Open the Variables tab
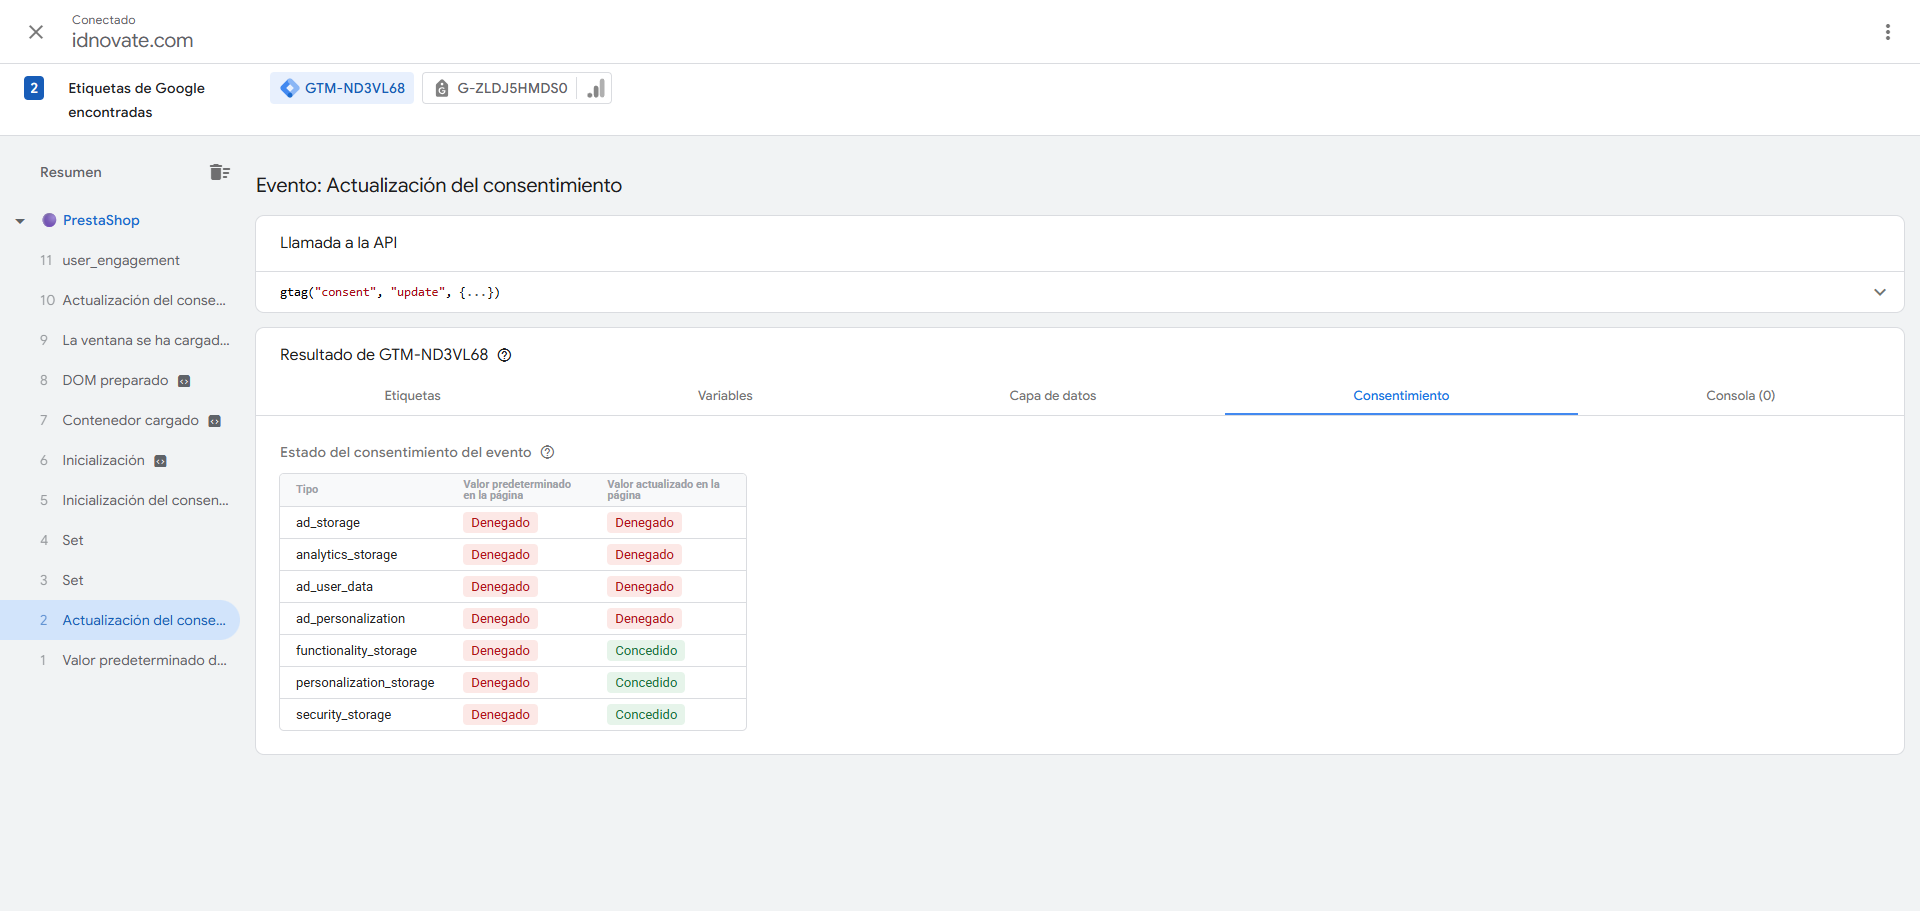Image resolution: width=1920 pixels, height=911 pixels. click(725, 396)
